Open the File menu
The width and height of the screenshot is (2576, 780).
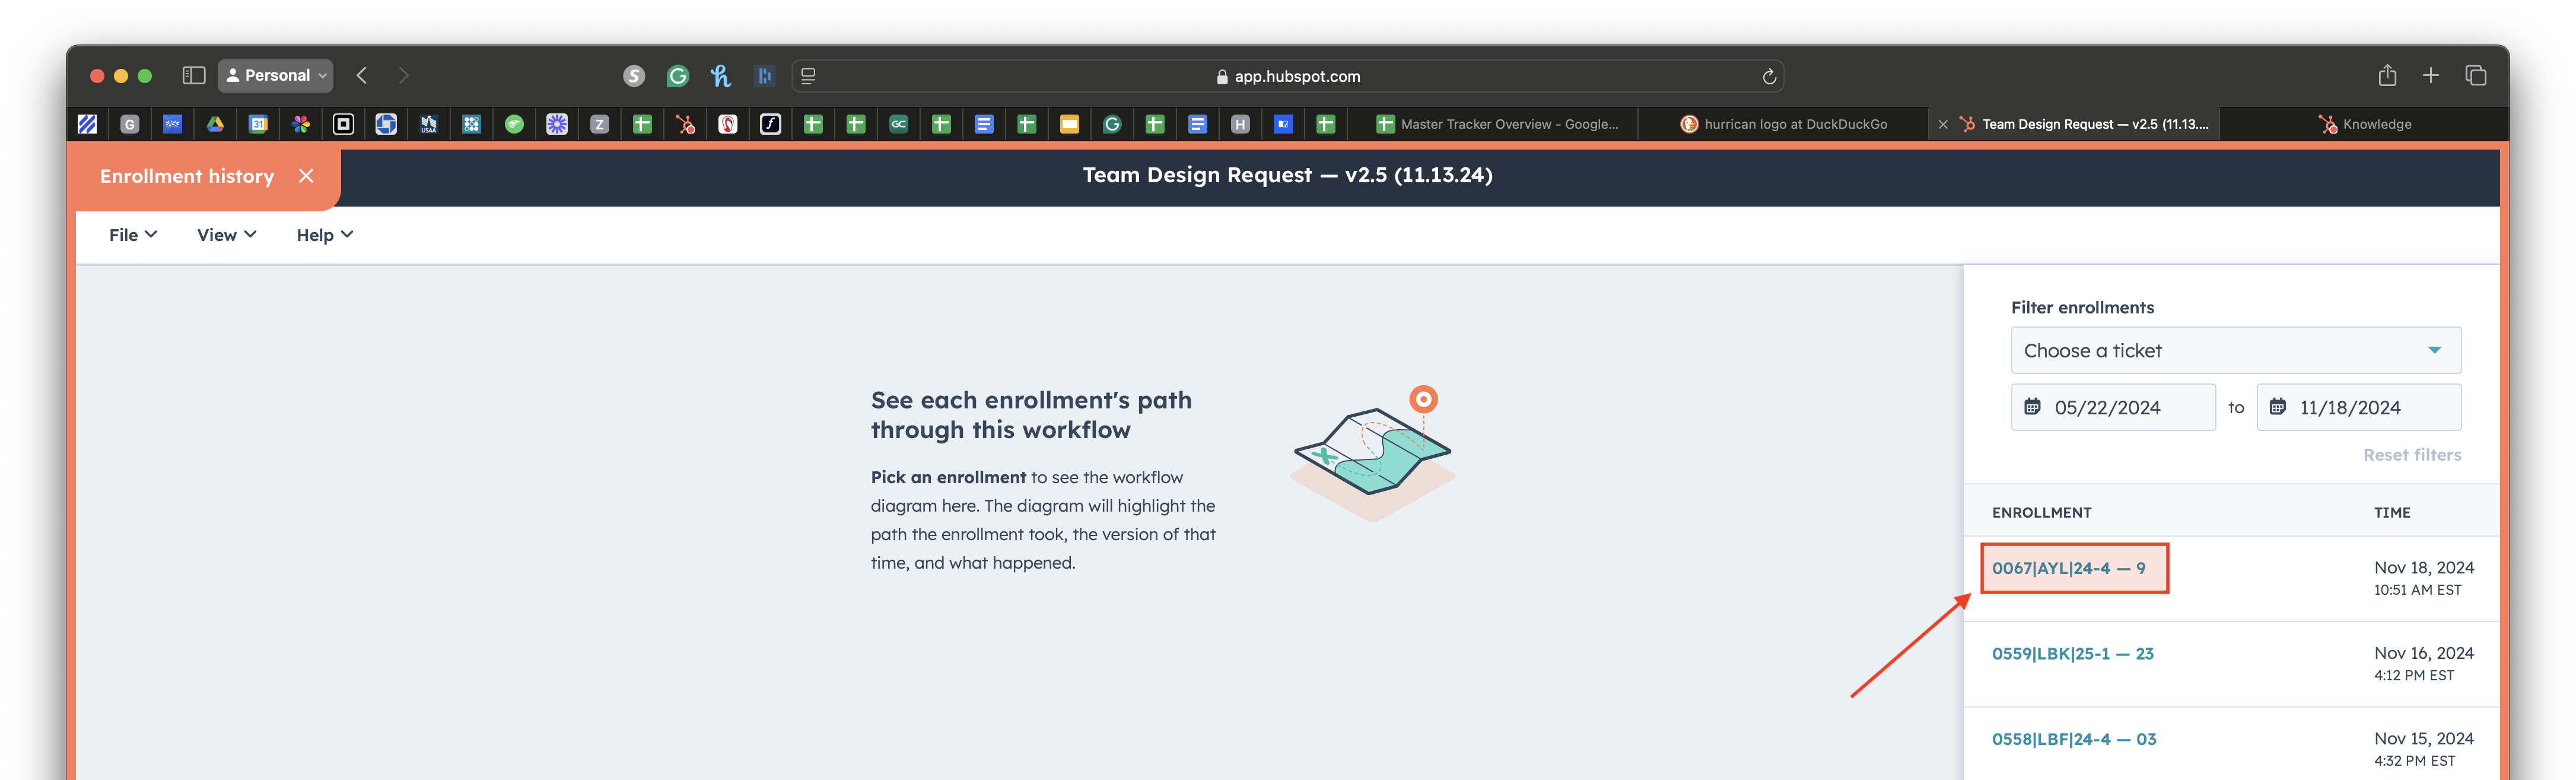132,235
